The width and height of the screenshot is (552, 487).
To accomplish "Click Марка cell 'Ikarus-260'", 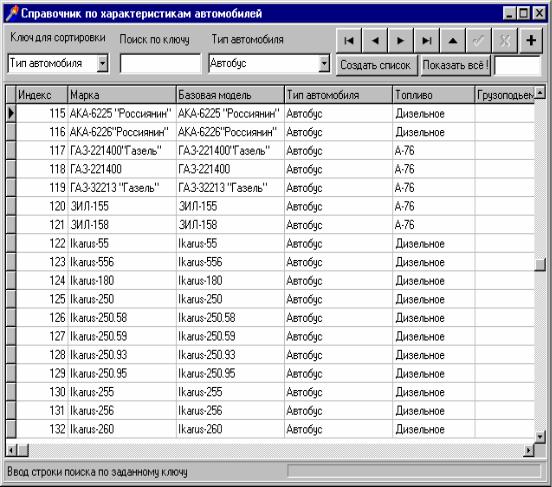I will pyautogui.click(x=121, y=429).
